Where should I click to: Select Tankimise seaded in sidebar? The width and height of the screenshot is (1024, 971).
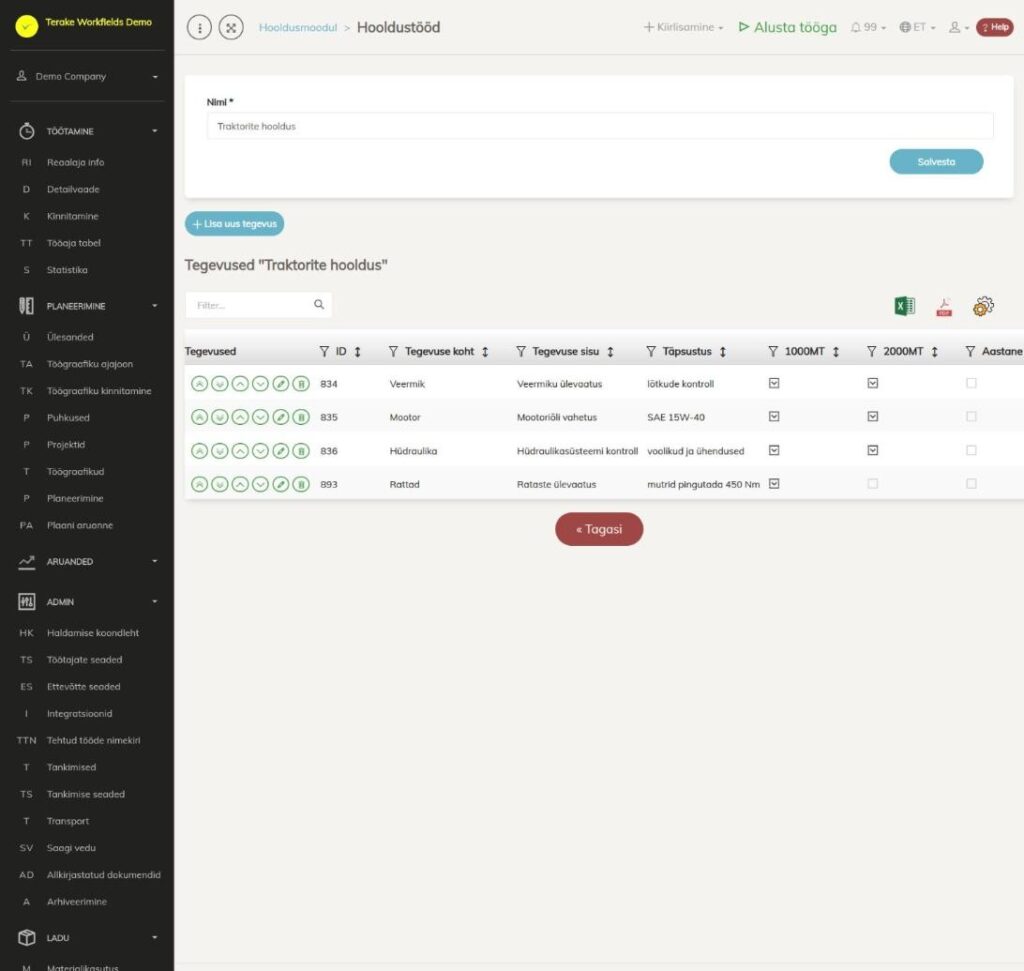tap(86, 794)
